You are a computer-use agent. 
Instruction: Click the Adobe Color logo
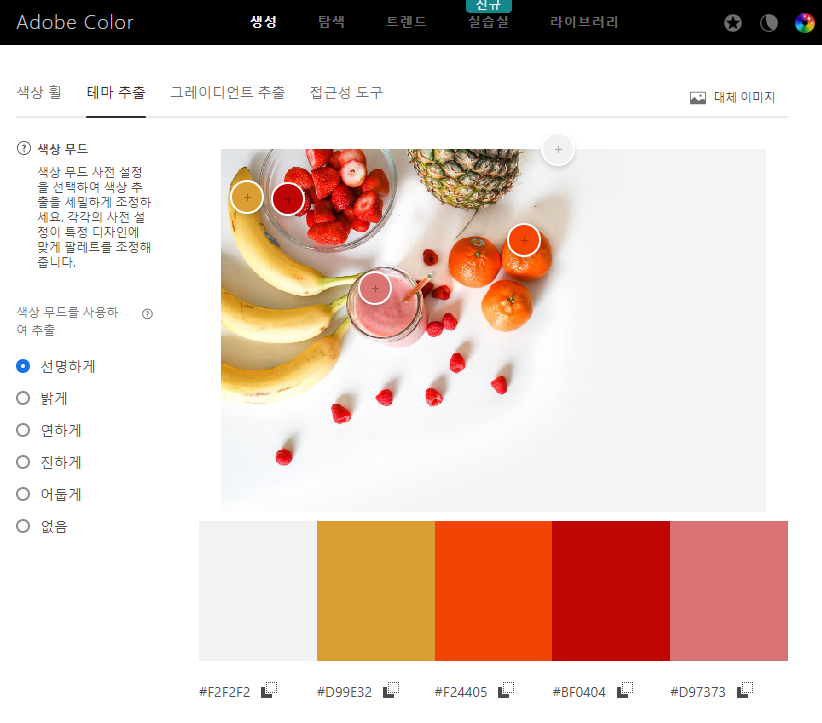click(75, 23)
